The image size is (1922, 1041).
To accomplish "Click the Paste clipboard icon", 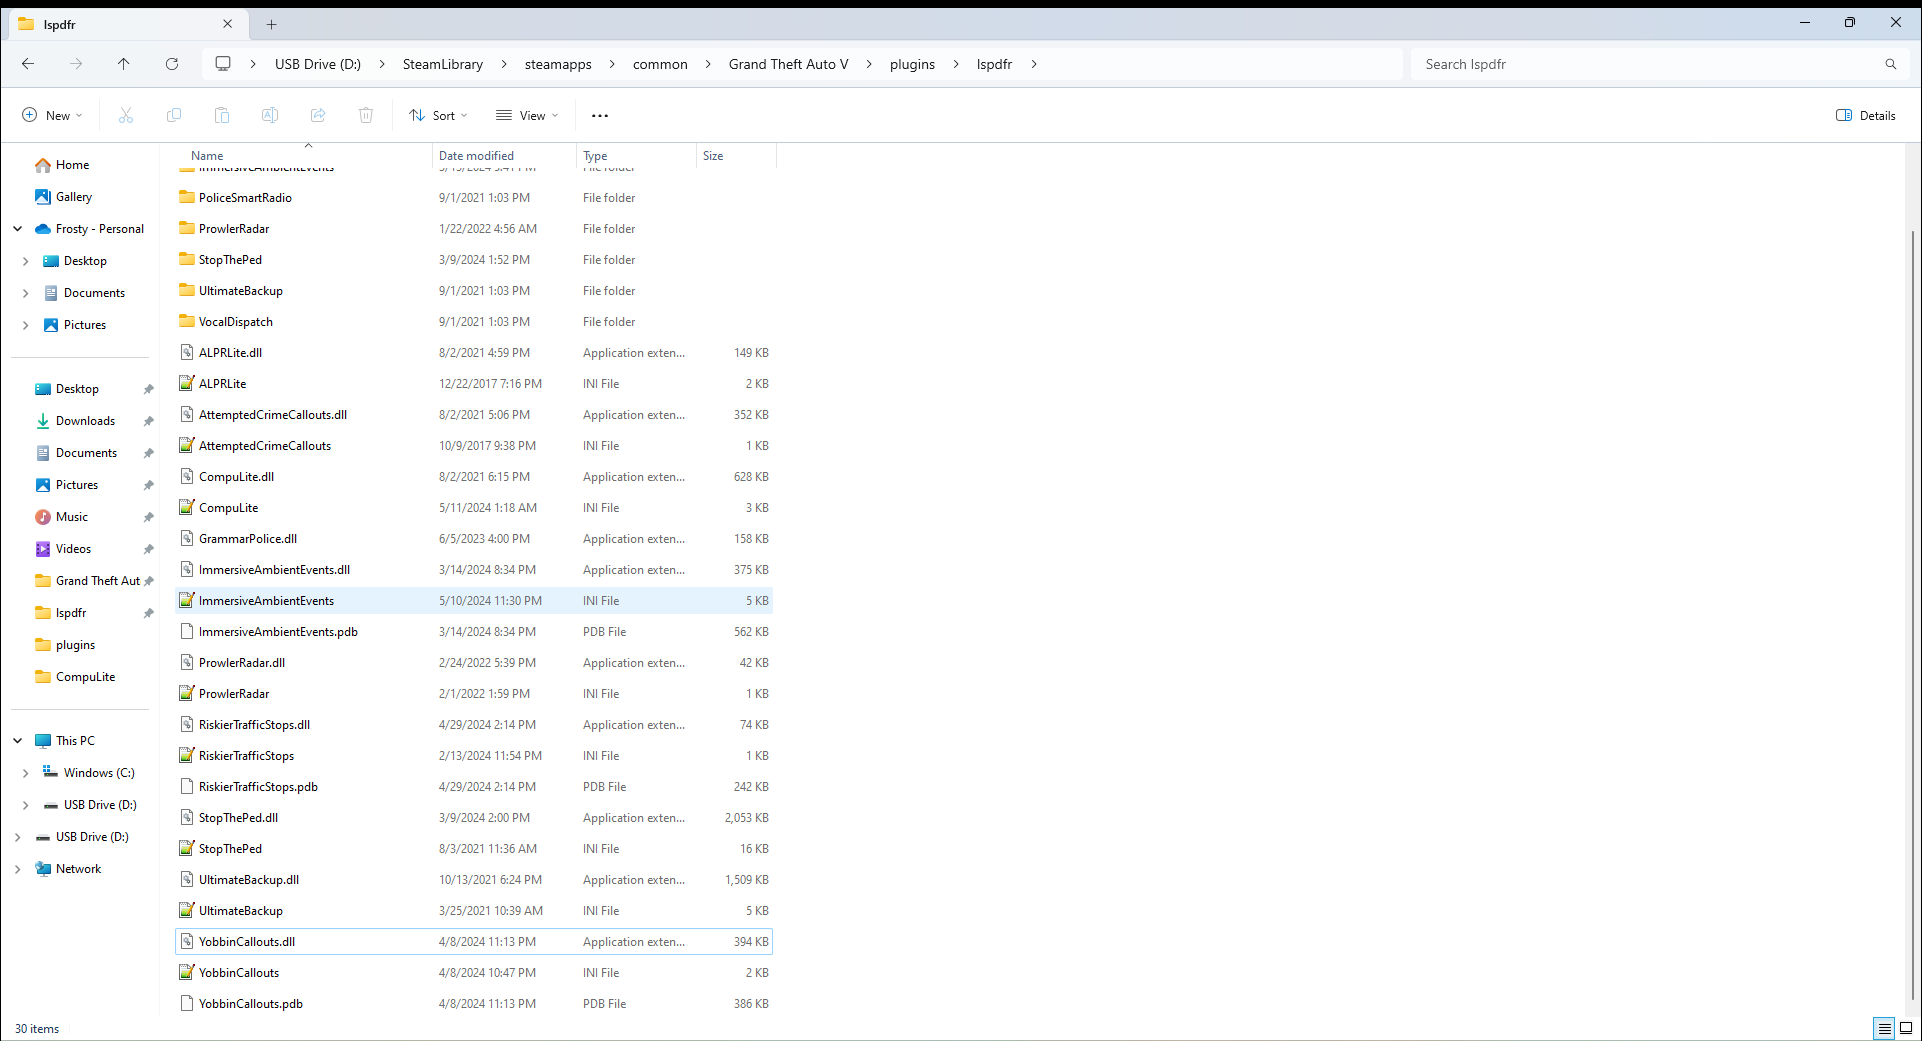I will pos(222,116).
